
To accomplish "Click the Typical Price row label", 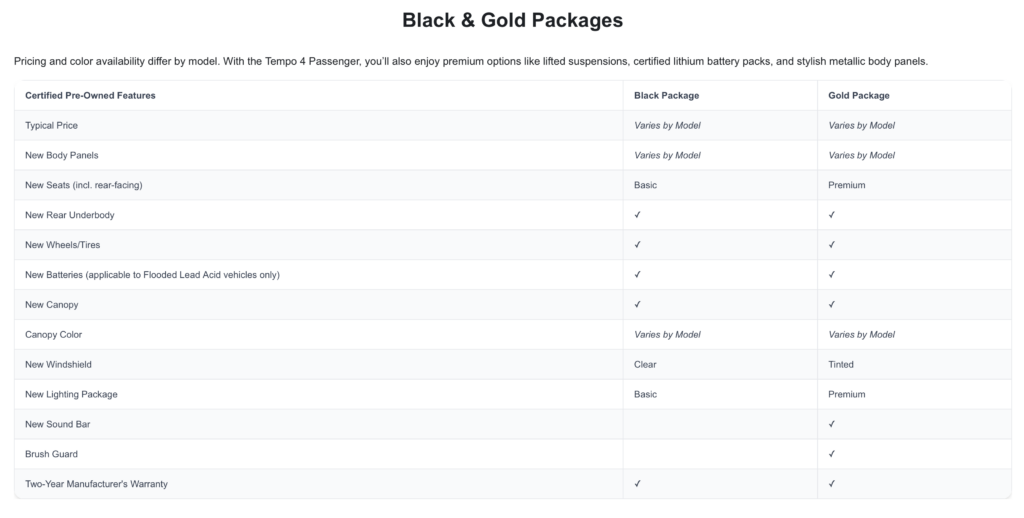I will tap(51, 126).
